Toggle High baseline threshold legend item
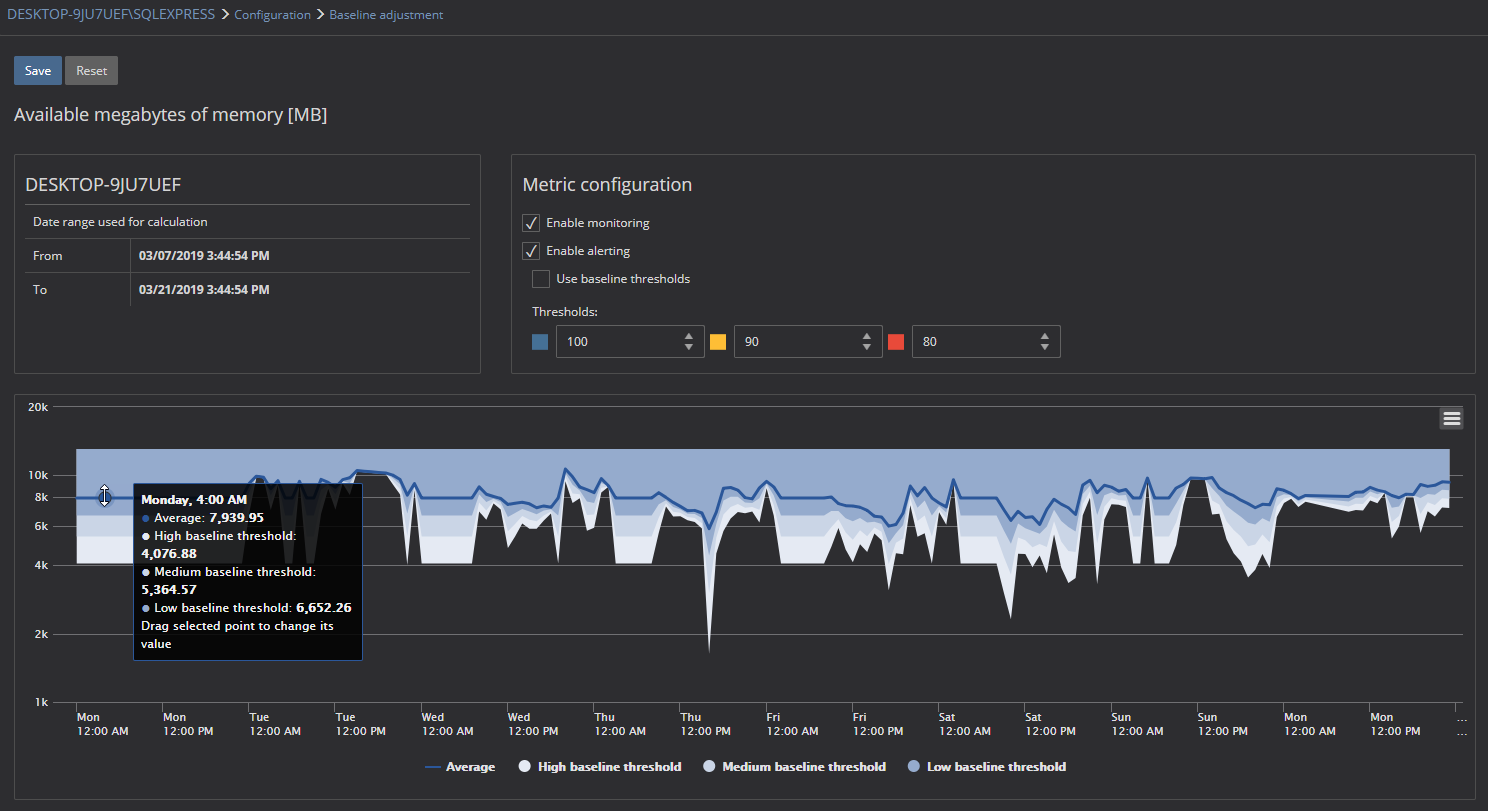 pyautogui.click(x=599, y=767)
